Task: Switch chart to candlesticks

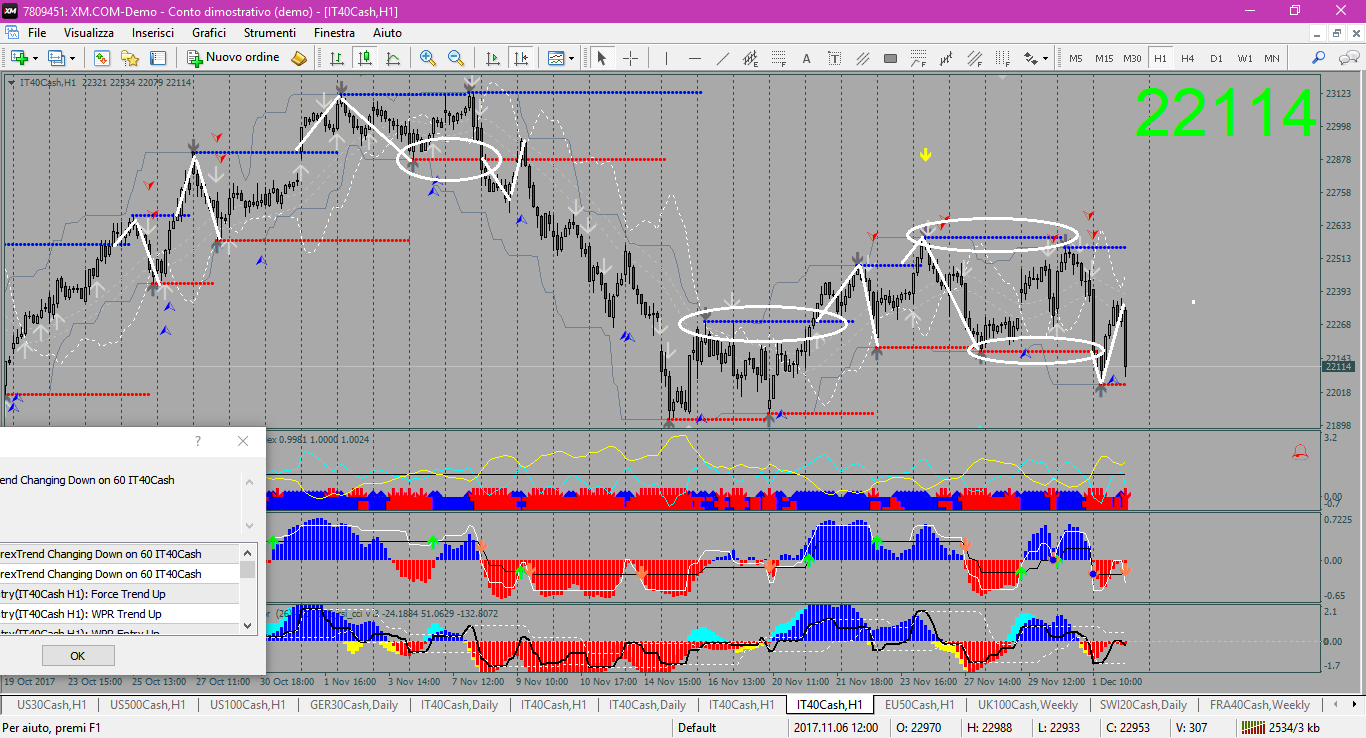Action: [x=365, y=58]
